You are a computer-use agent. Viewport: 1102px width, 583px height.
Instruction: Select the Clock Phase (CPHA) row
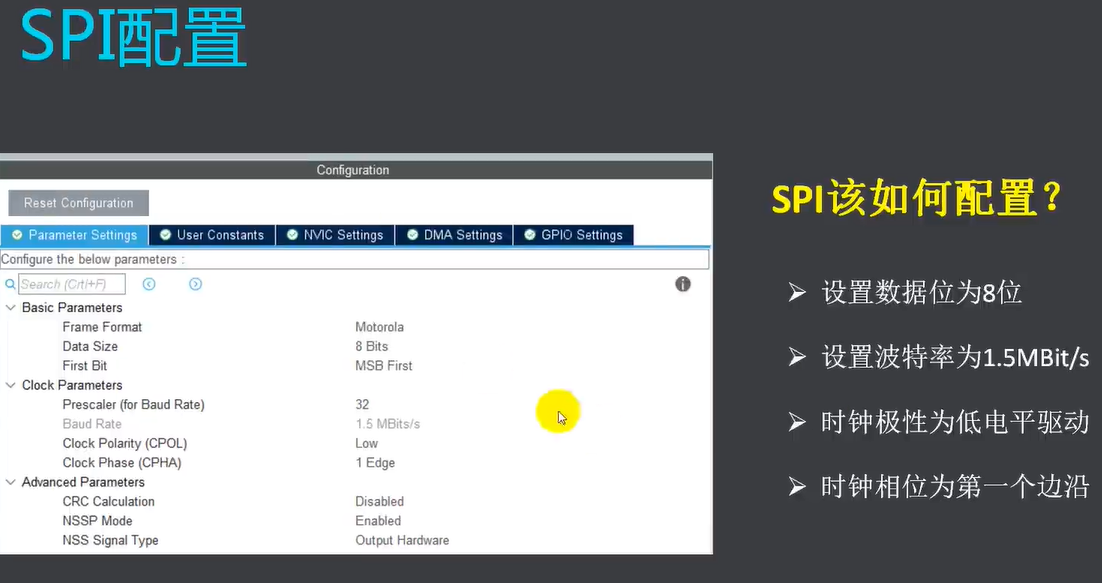(x=122, y=463)
